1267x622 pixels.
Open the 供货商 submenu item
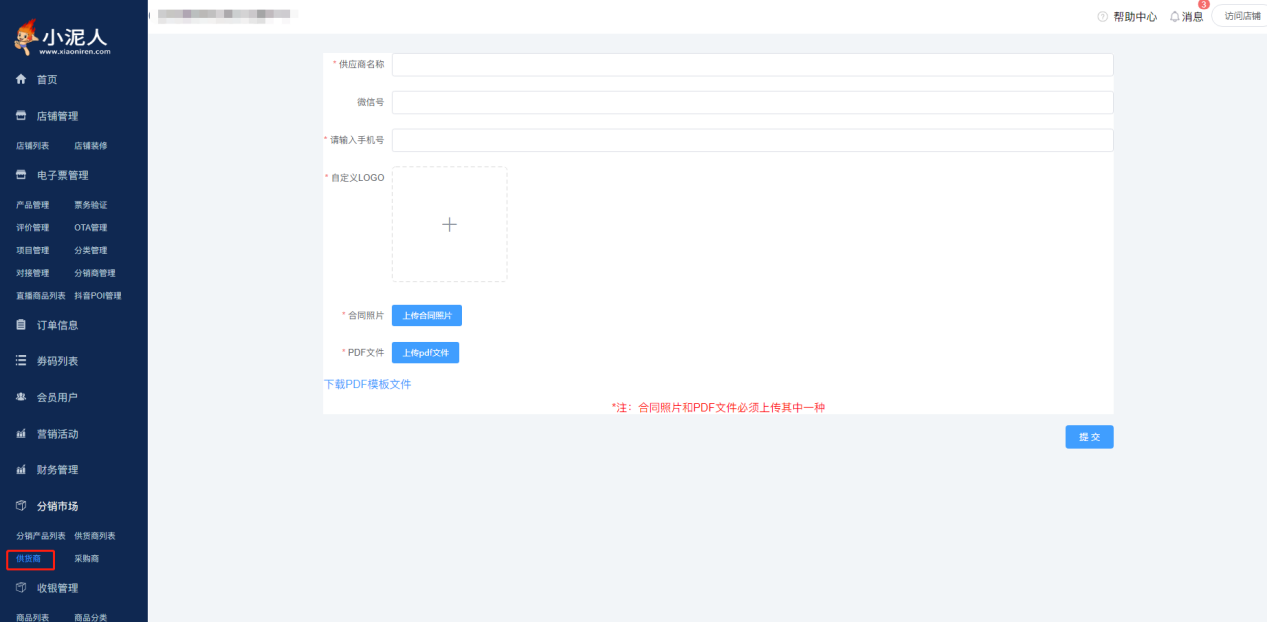29,559
